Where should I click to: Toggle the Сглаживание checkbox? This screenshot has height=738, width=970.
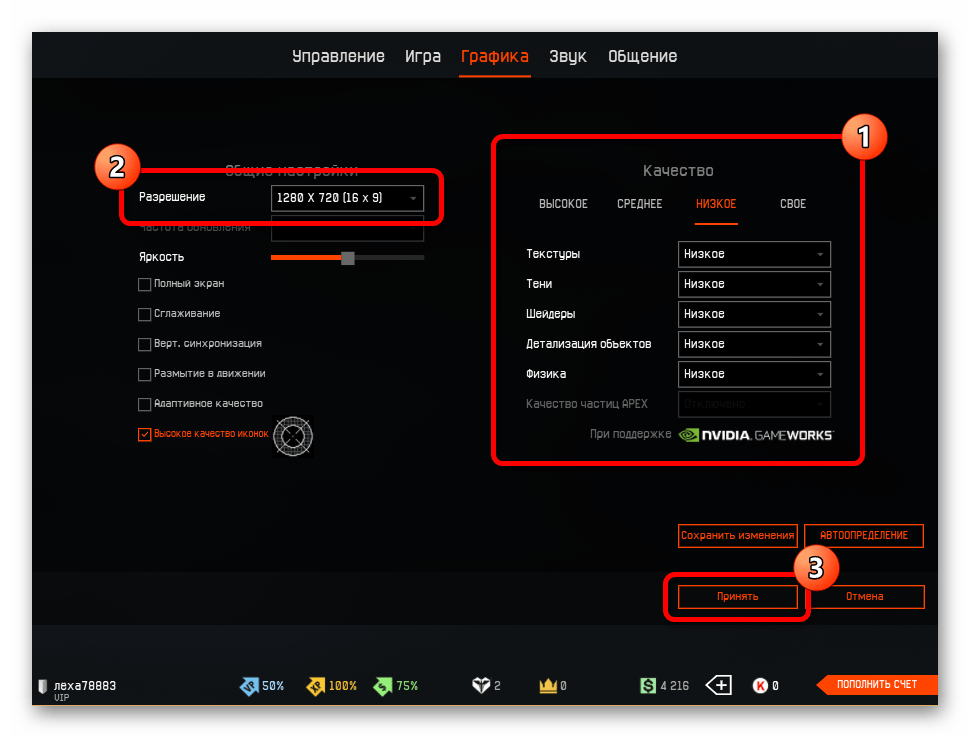click(145, 314)
